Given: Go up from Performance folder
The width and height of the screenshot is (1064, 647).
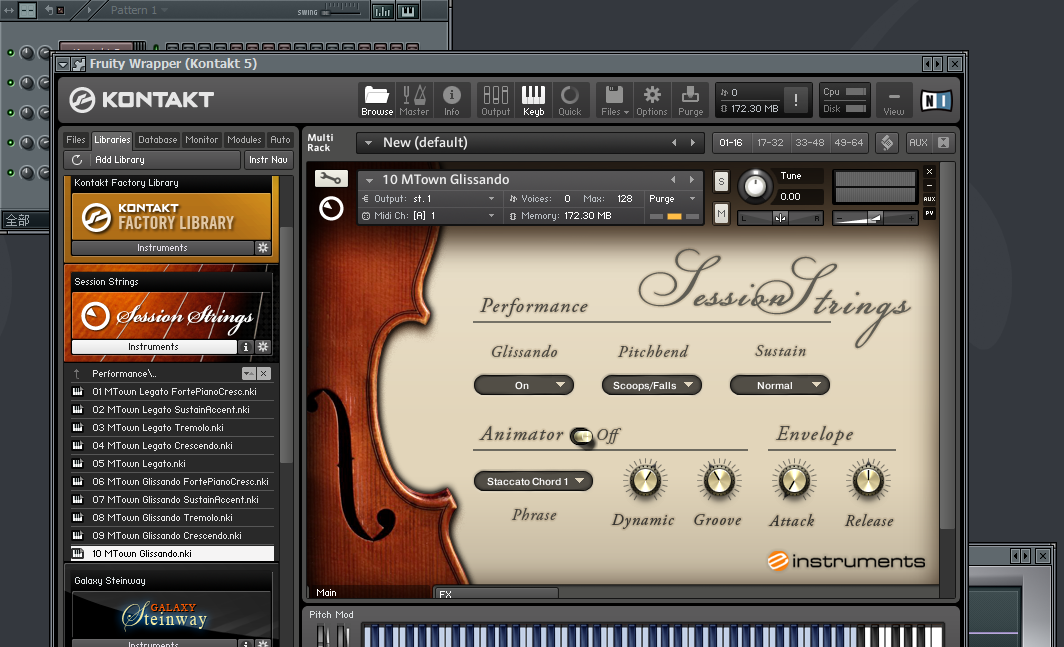Looking at the screenshot, I should [77, 373].
